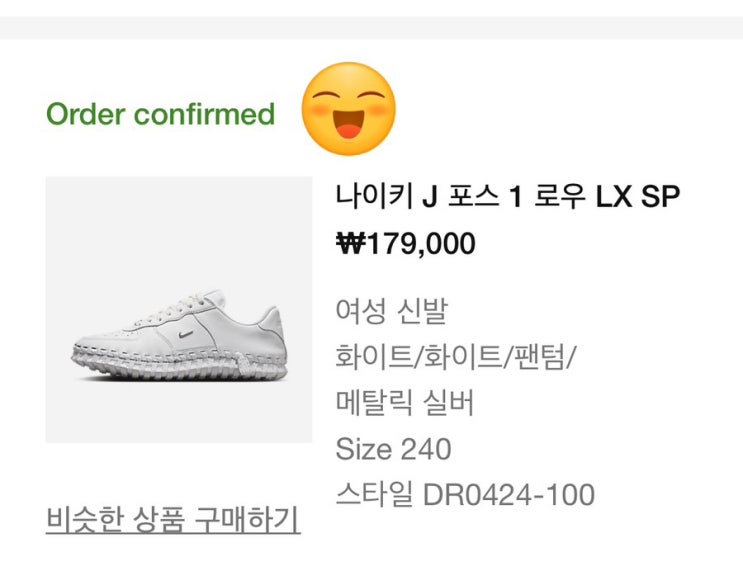743x585 pixels.
Task: Open the 비슷한 상품 구매하기 link
Action: (x=173, y=520)
